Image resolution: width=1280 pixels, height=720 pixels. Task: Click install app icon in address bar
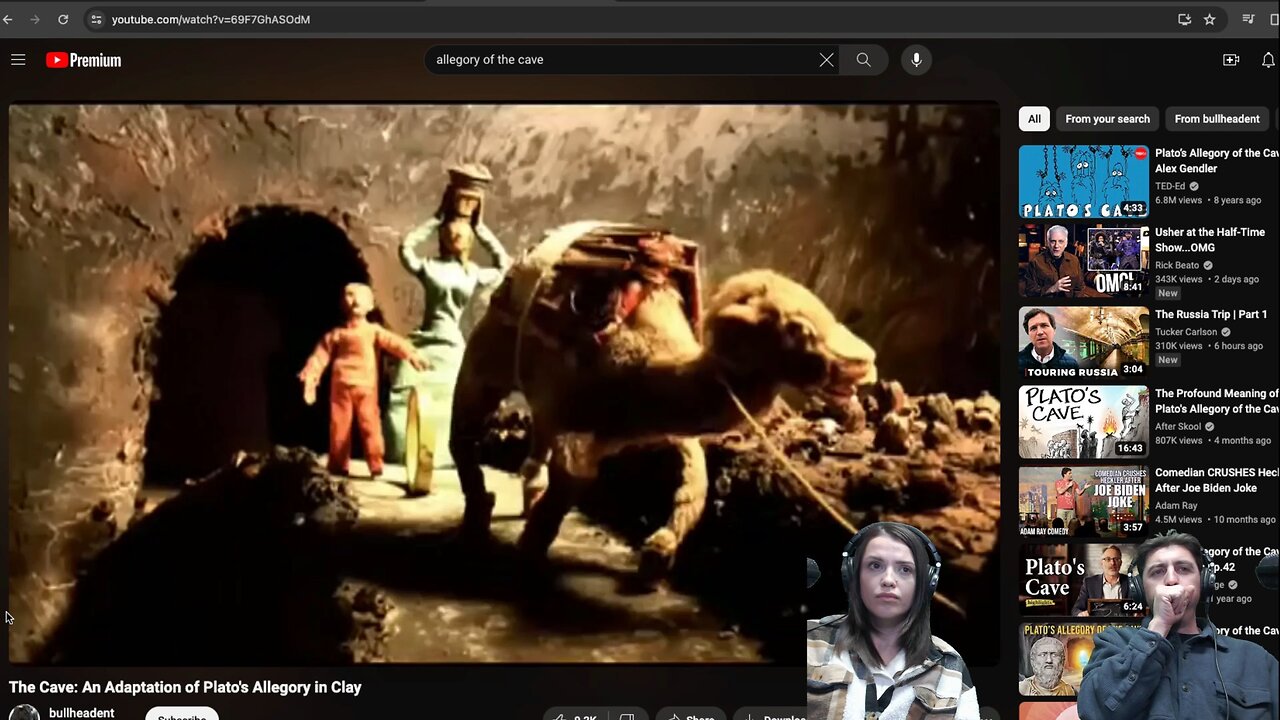(x=1184, y=19)
